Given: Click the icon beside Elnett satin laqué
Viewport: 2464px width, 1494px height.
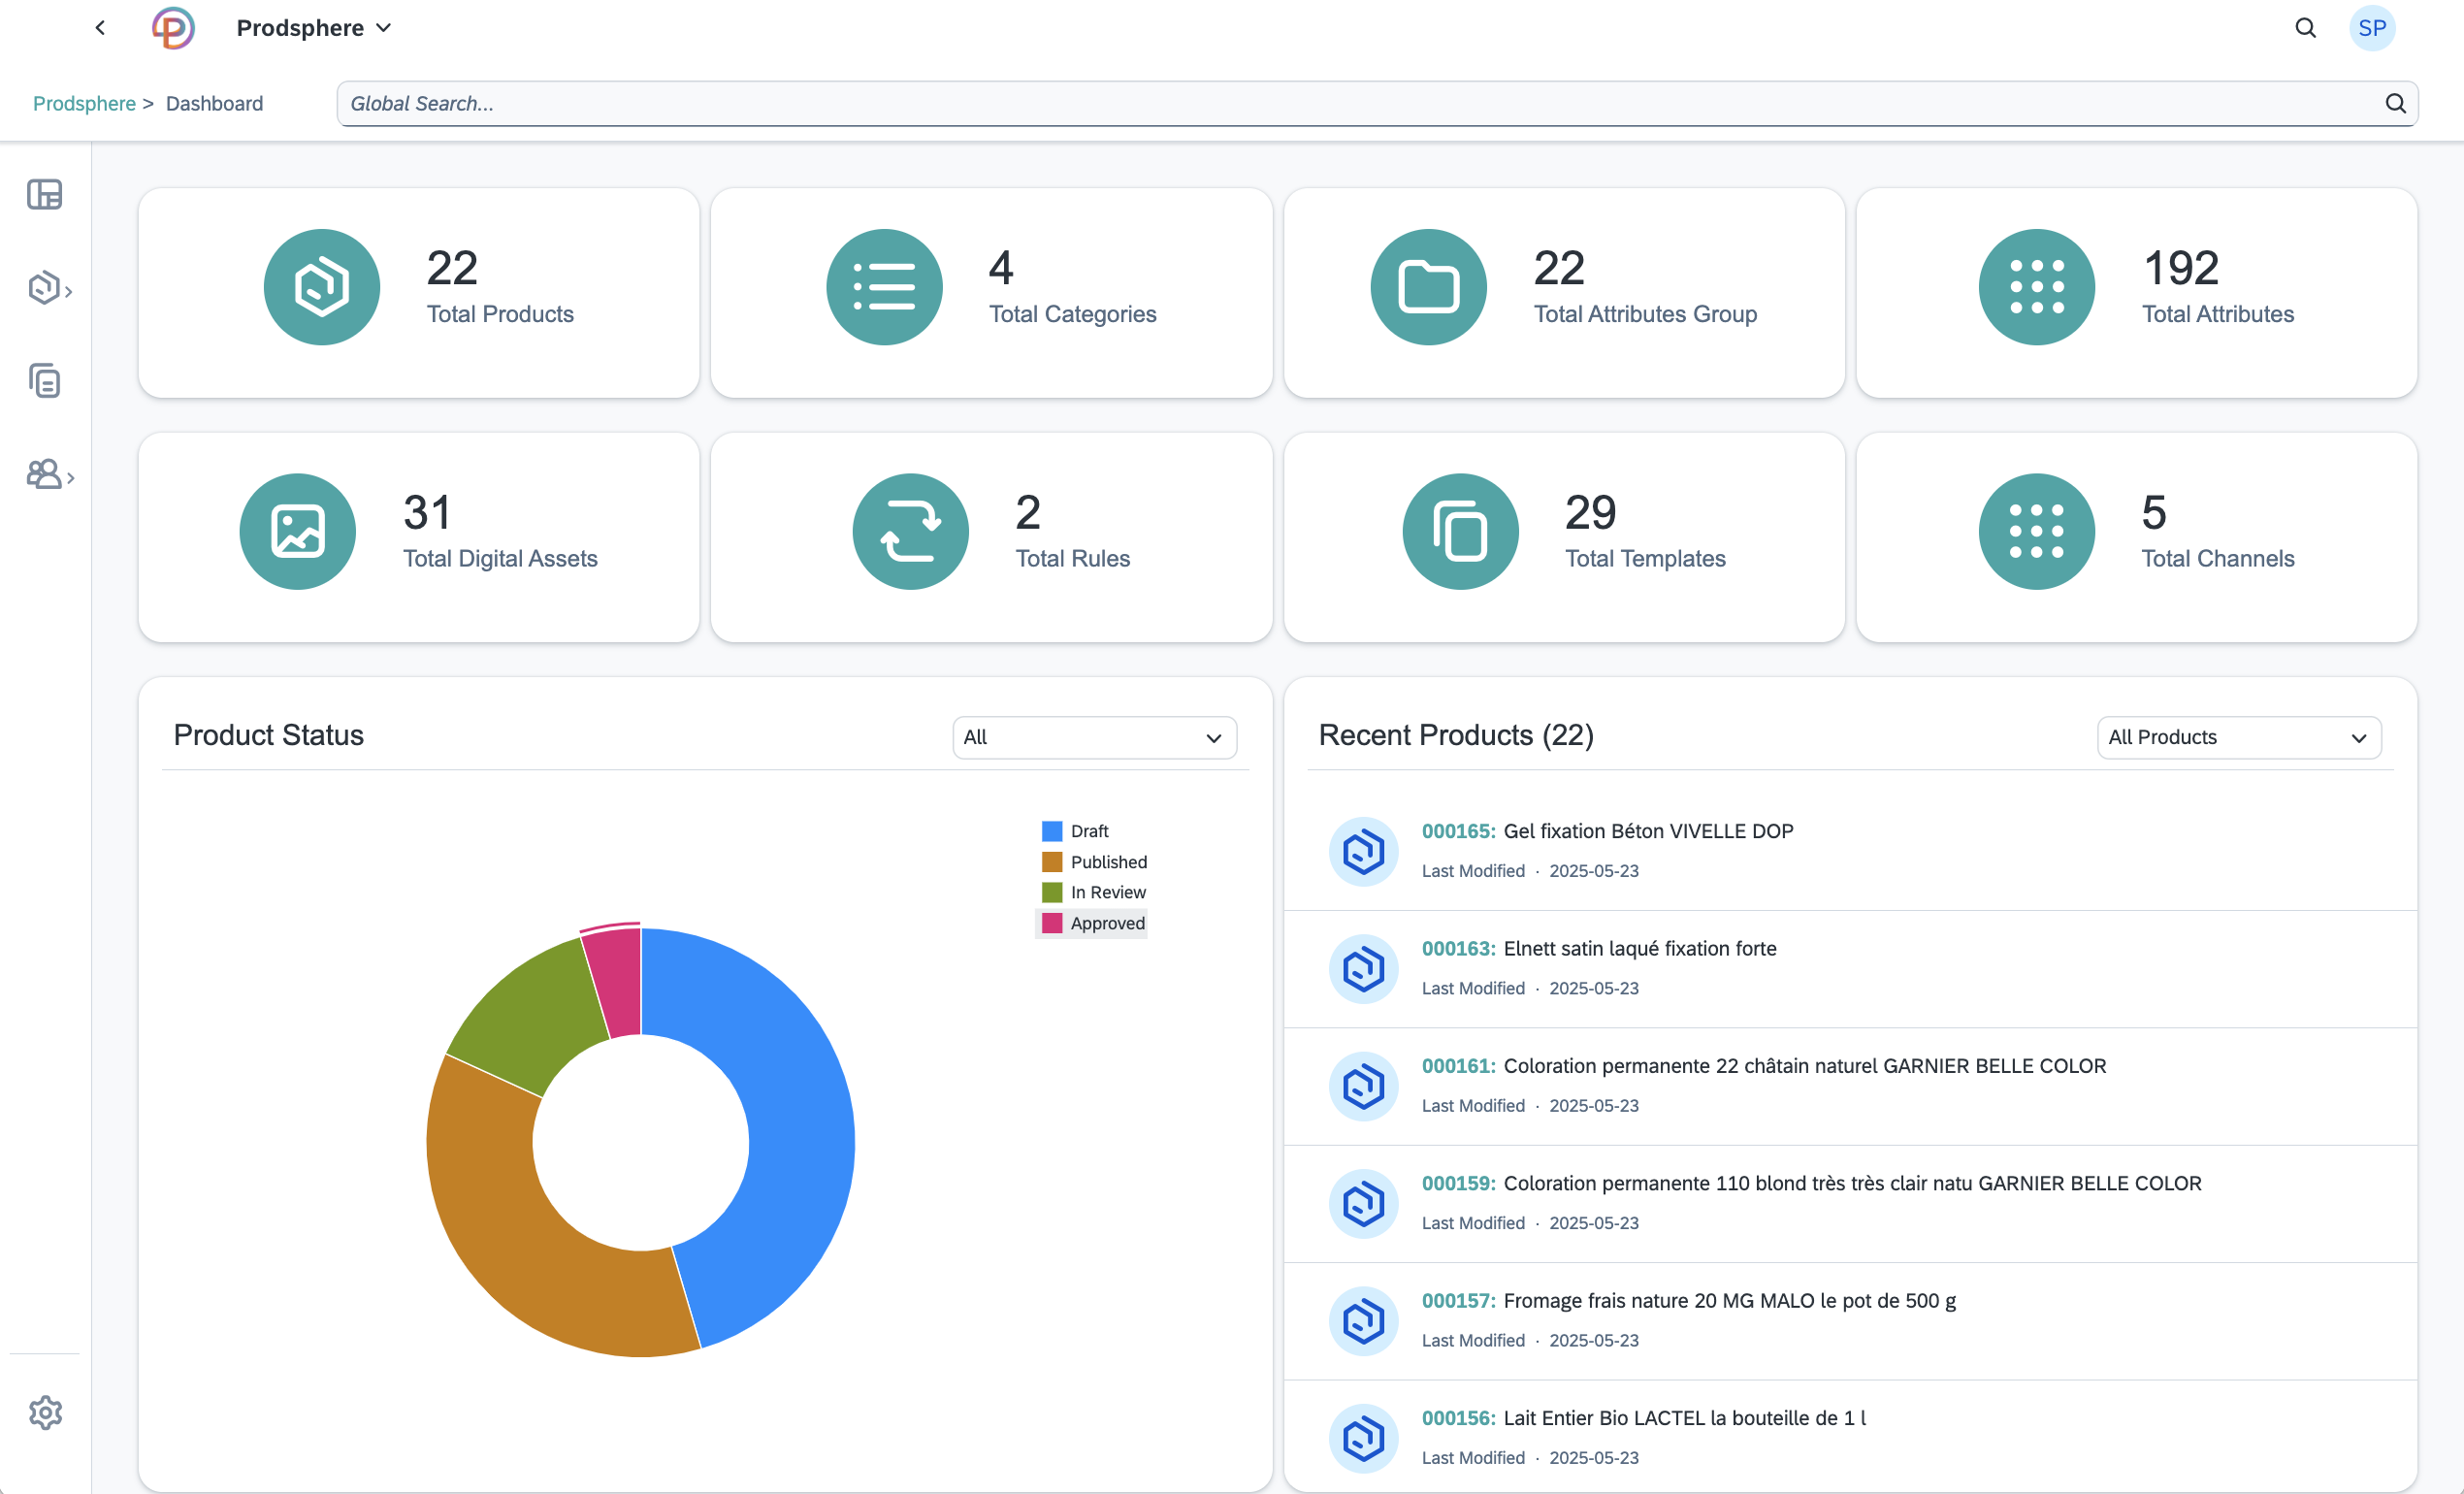Looking at the screenshot, I should coord(1363,969).
